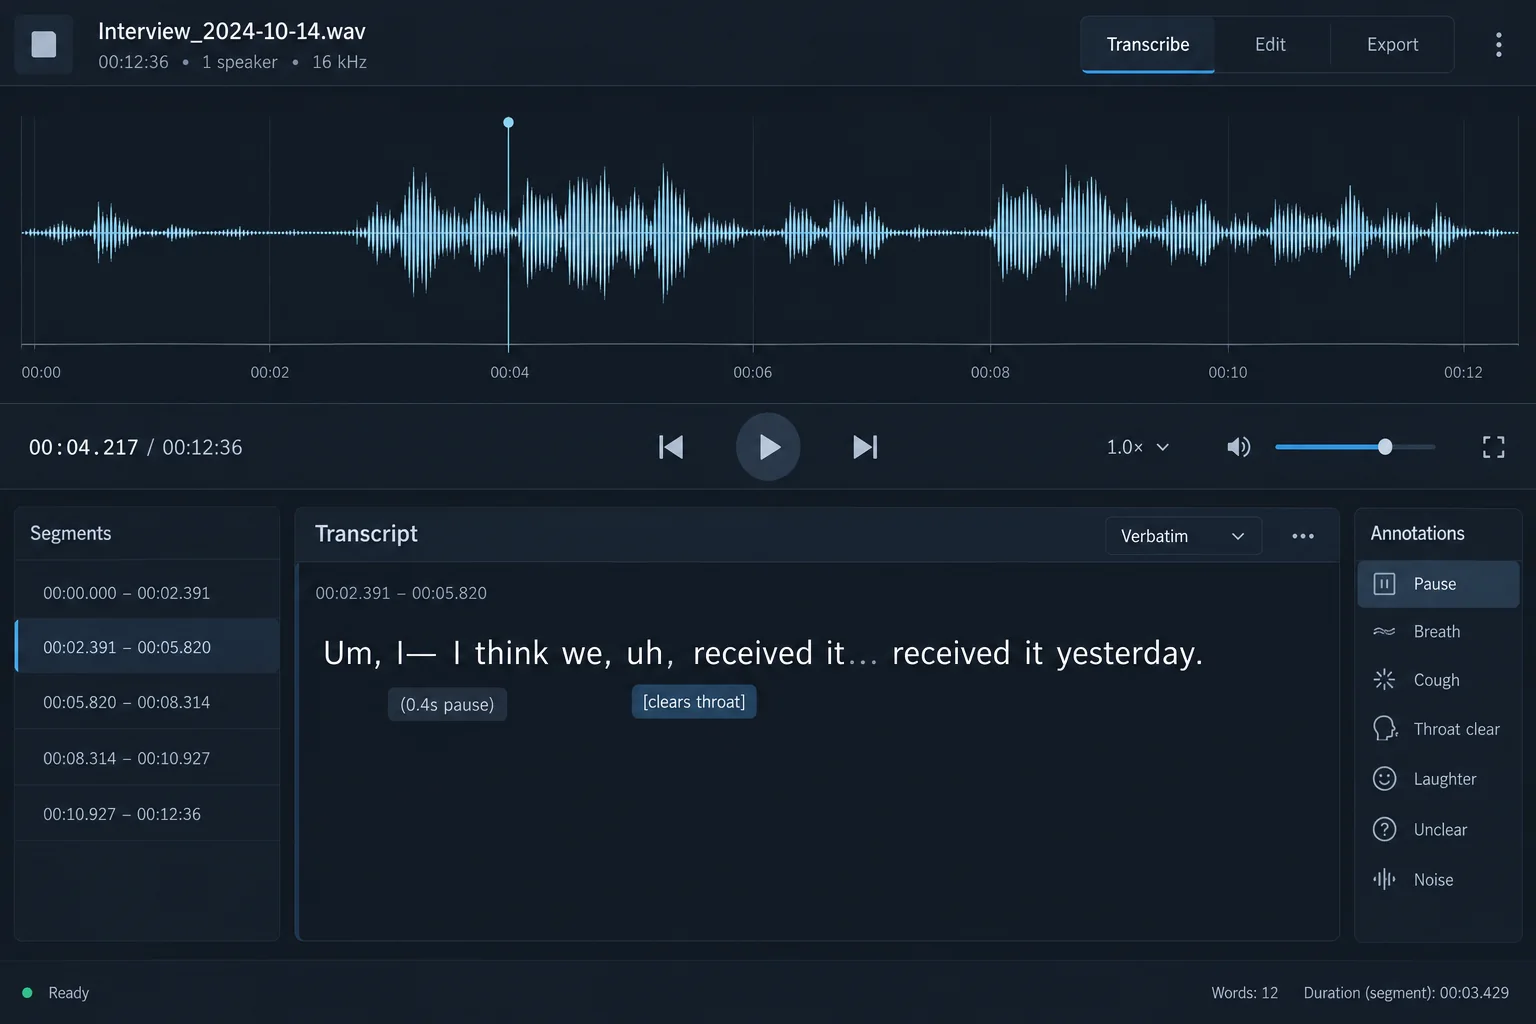Select the Throat clear annotation
The height and width of the screenshot is (1024, 1536).
(1438, 729)
